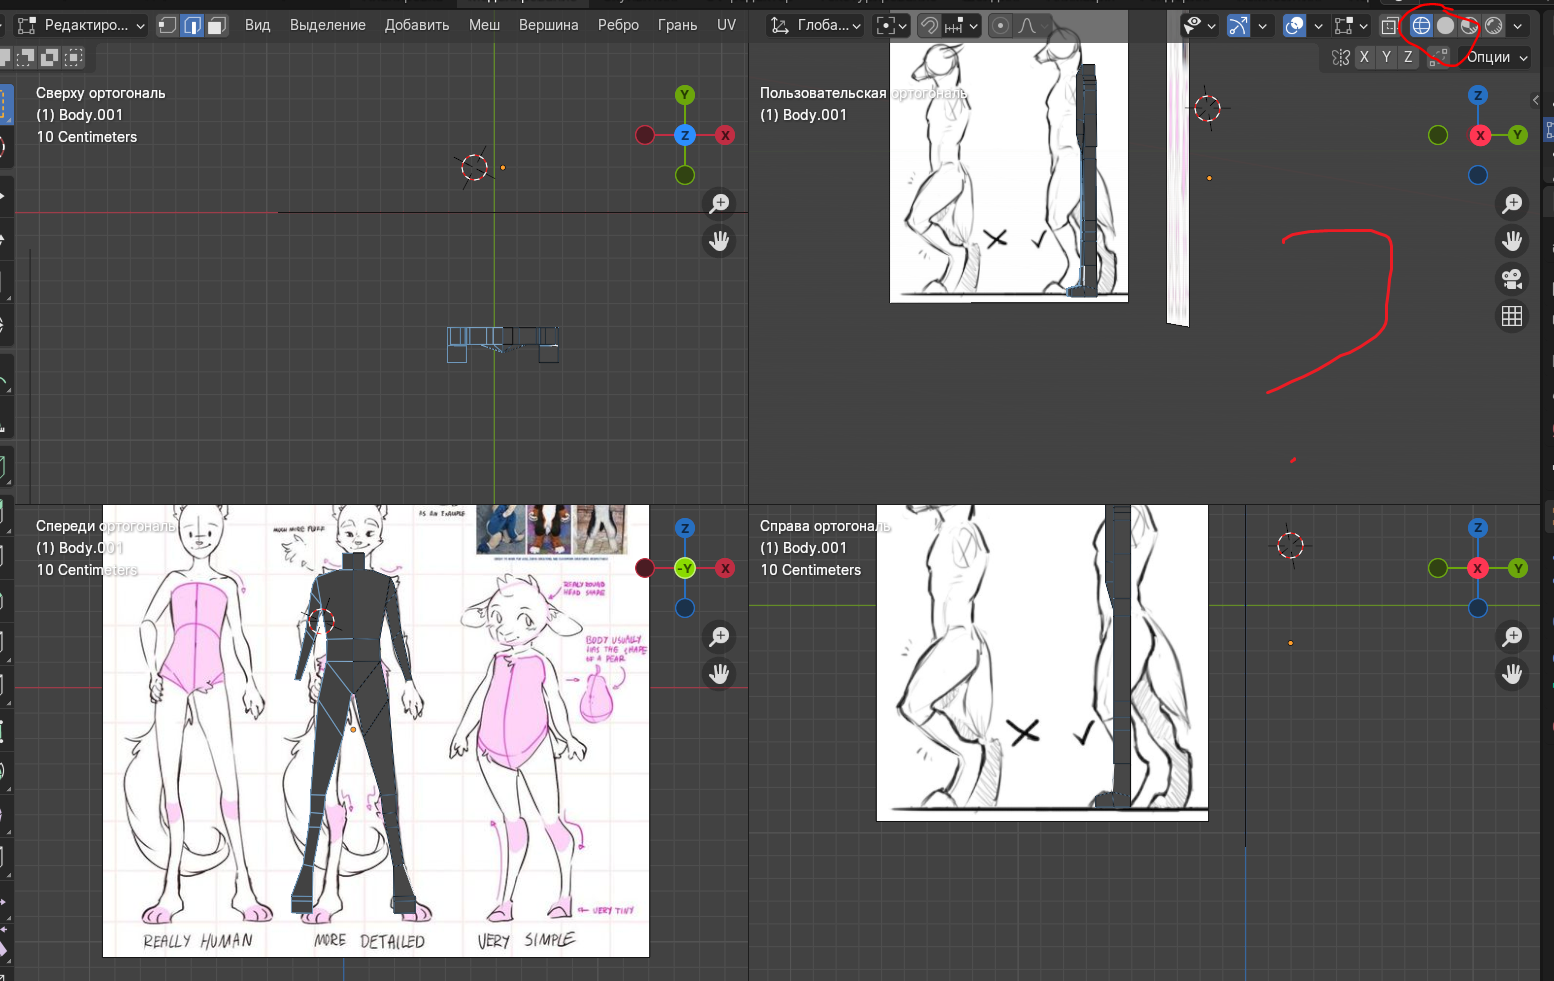Toggle snapping magnet button
Screen dimensions: 1554x981
click(x=929, y=26)
